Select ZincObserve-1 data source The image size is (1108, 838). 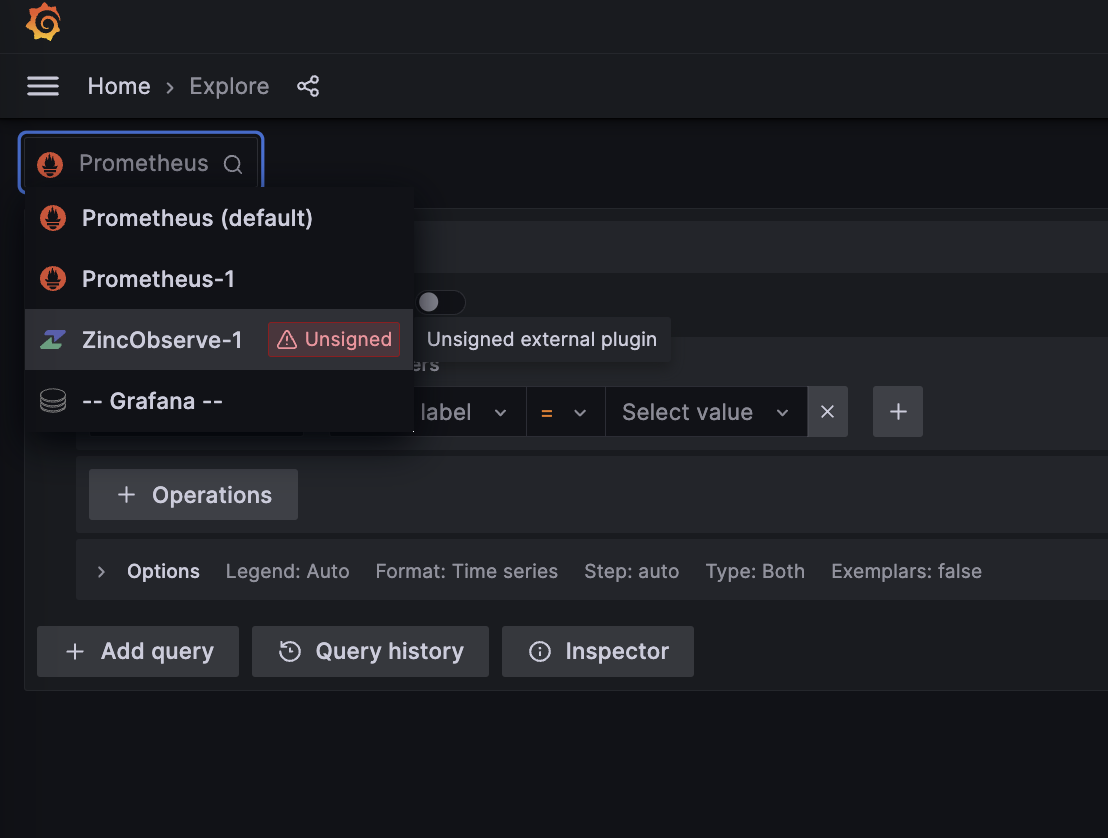(162, 340)
